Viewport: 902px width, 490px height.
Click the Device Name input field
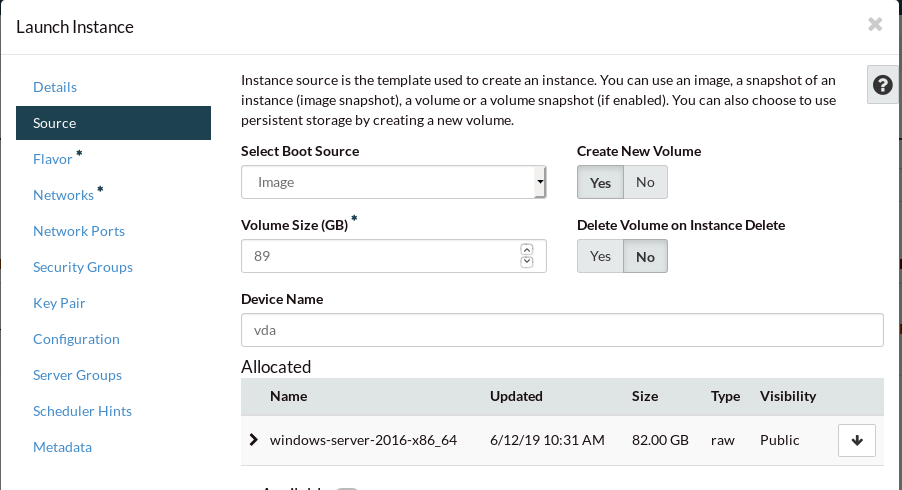(x=562, y=330)
